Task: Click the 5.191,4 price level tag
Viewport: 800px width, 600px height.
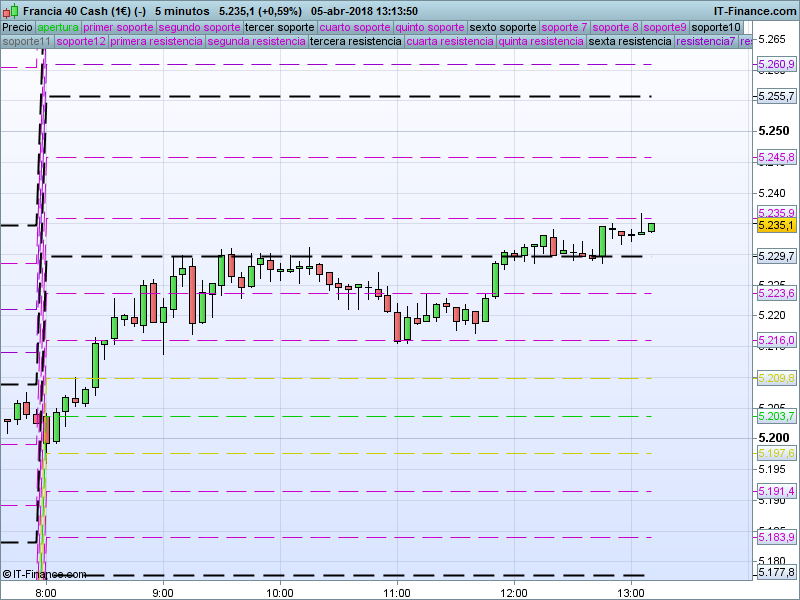Action: pyautogui.click(x=776, y=491)
